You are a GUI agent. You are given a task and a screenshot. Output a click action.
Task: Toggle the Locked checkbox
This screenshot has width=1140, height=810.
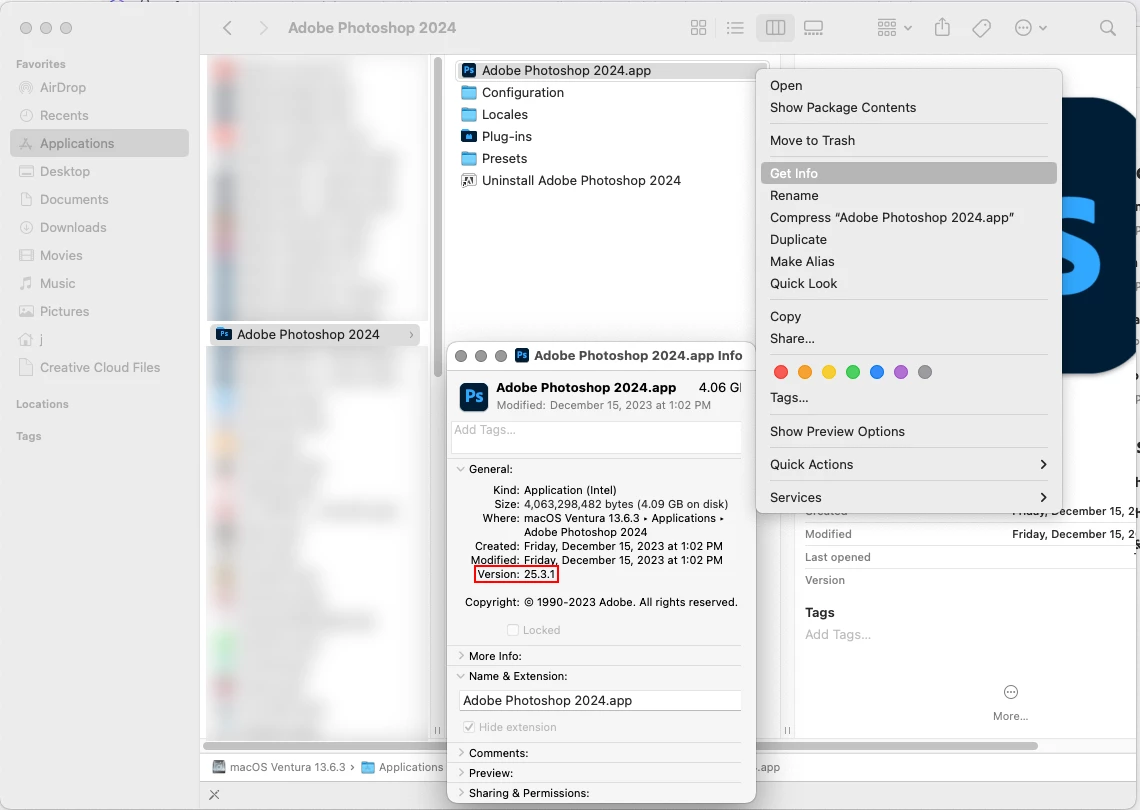[x=513, y=630]
